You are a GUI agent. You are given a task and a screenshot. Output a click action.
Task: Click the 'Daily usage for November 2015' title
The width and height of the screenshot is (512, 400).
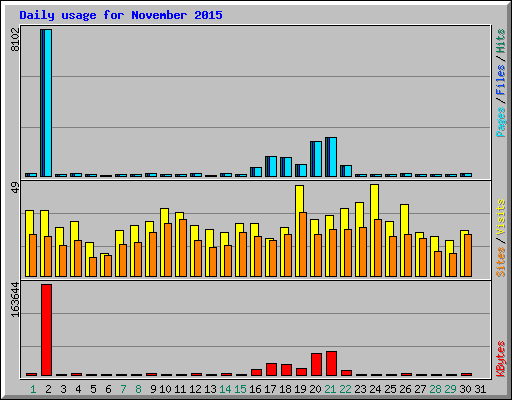(x=121, y=15)
